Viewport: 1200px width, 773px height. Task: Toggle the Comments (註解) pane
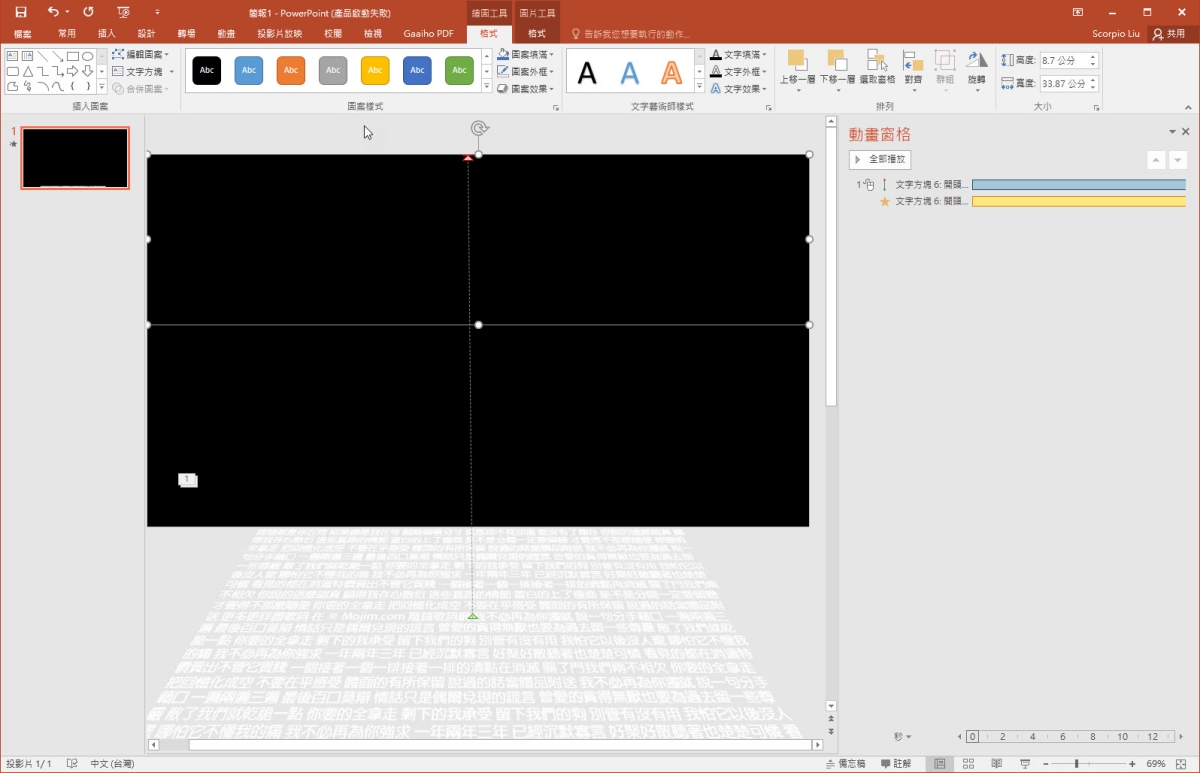(895, 764)
